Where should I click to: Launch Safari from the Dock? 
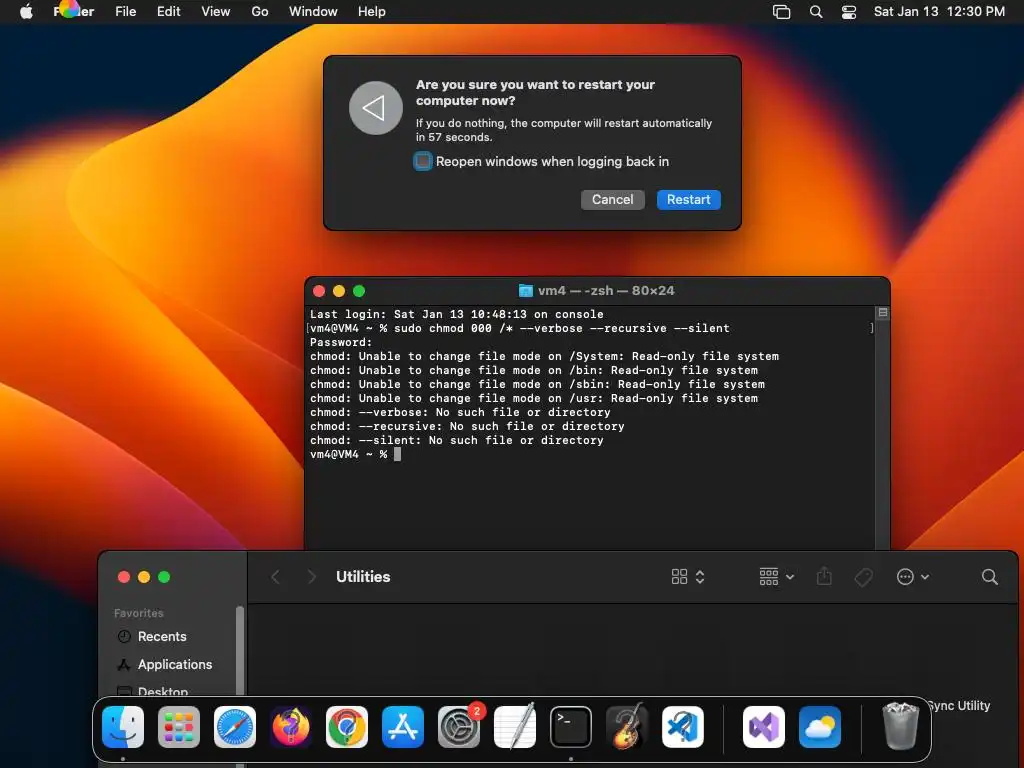pyautogui.click(x=235, y=727)
